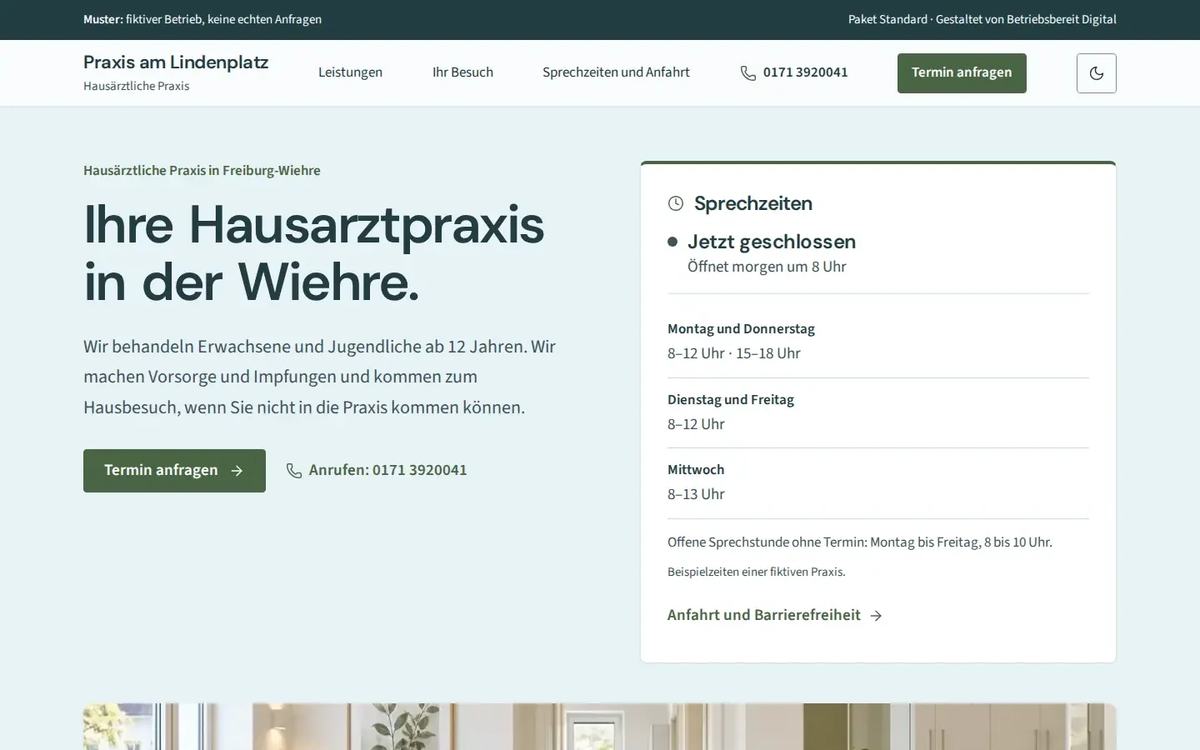This screenshot has height=750, width=1200.
Task: Click the practice interior photo
Action: coord(600,727)
